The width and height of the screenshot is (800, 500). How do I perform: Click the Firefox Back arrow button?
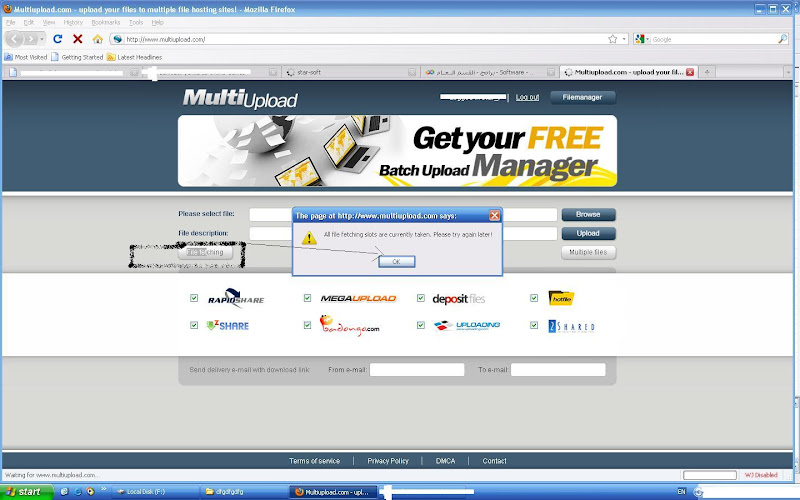point(14,39)
